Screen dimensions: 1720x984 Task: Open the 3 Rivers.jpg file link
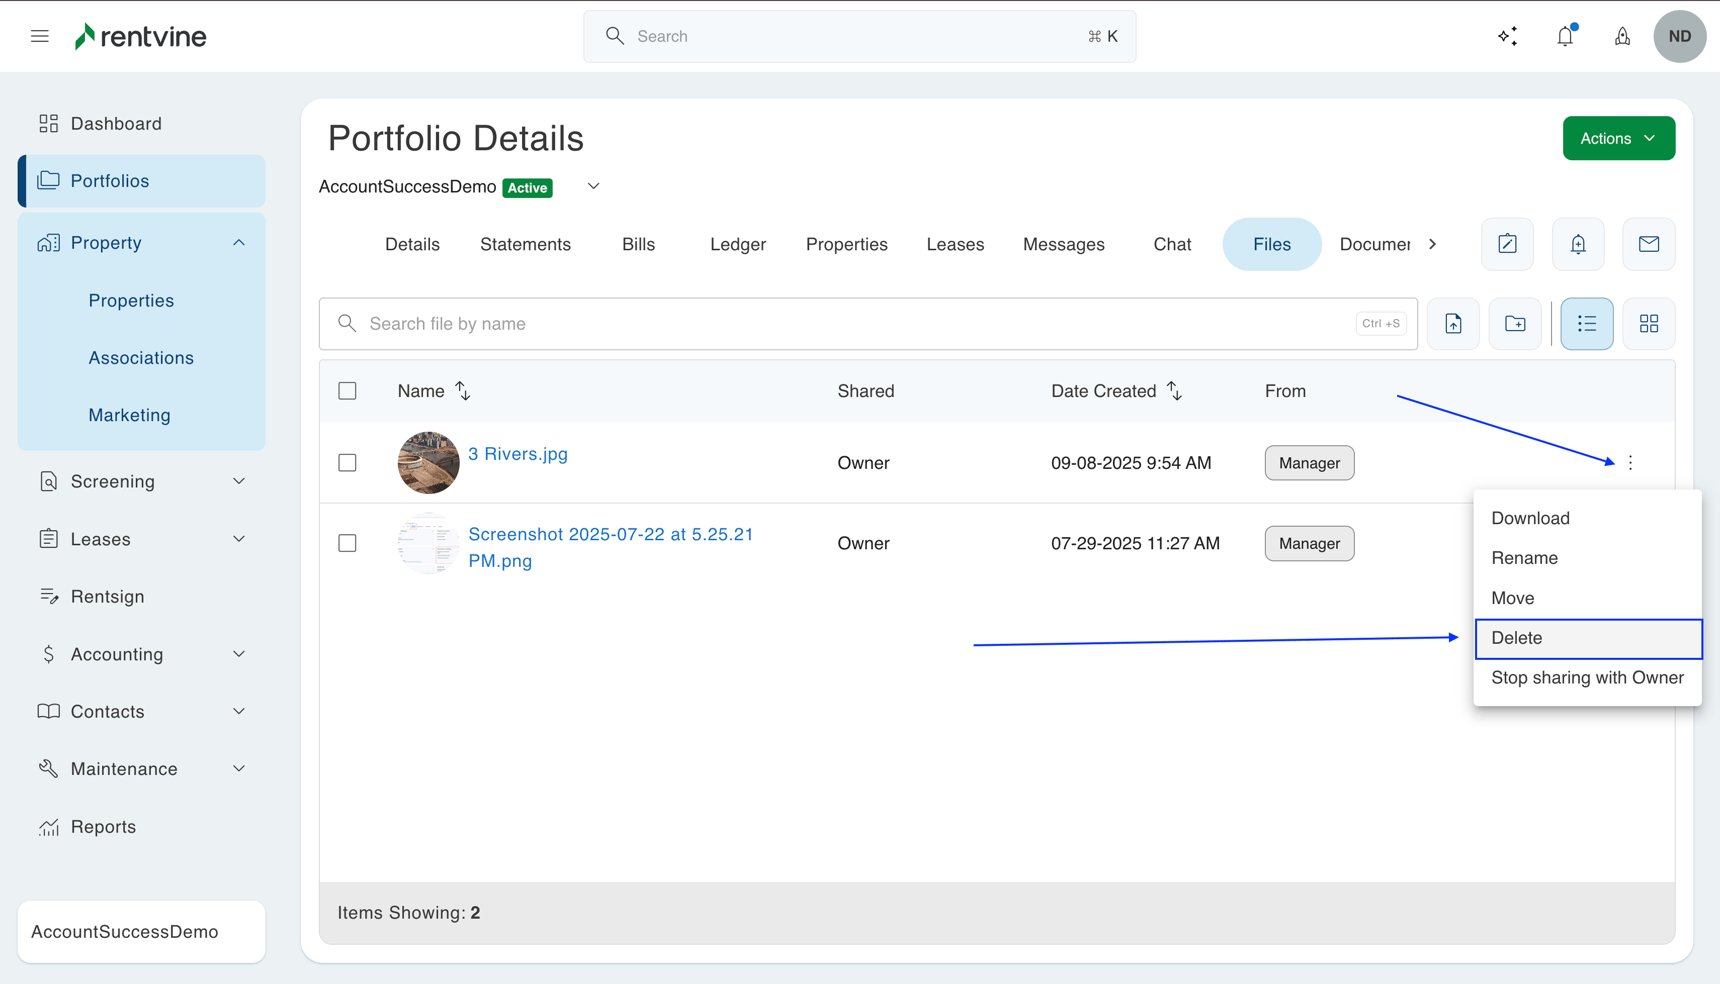[517, 454]
